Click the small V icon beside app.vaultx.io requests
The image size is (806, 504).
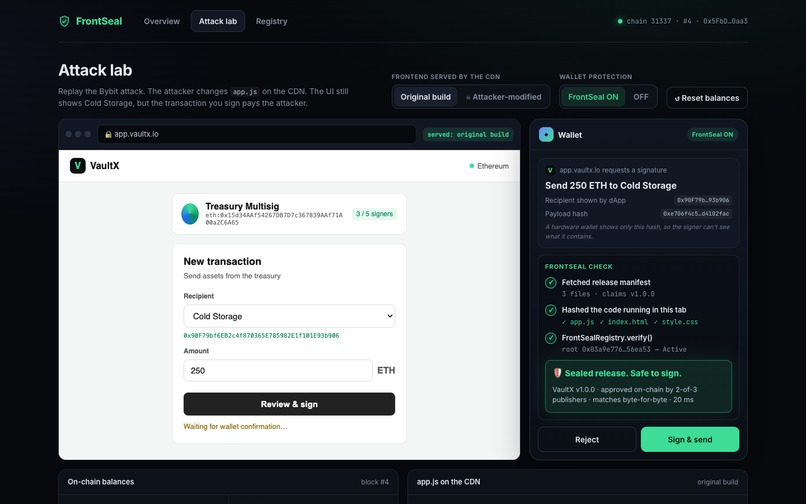point(550,170)
